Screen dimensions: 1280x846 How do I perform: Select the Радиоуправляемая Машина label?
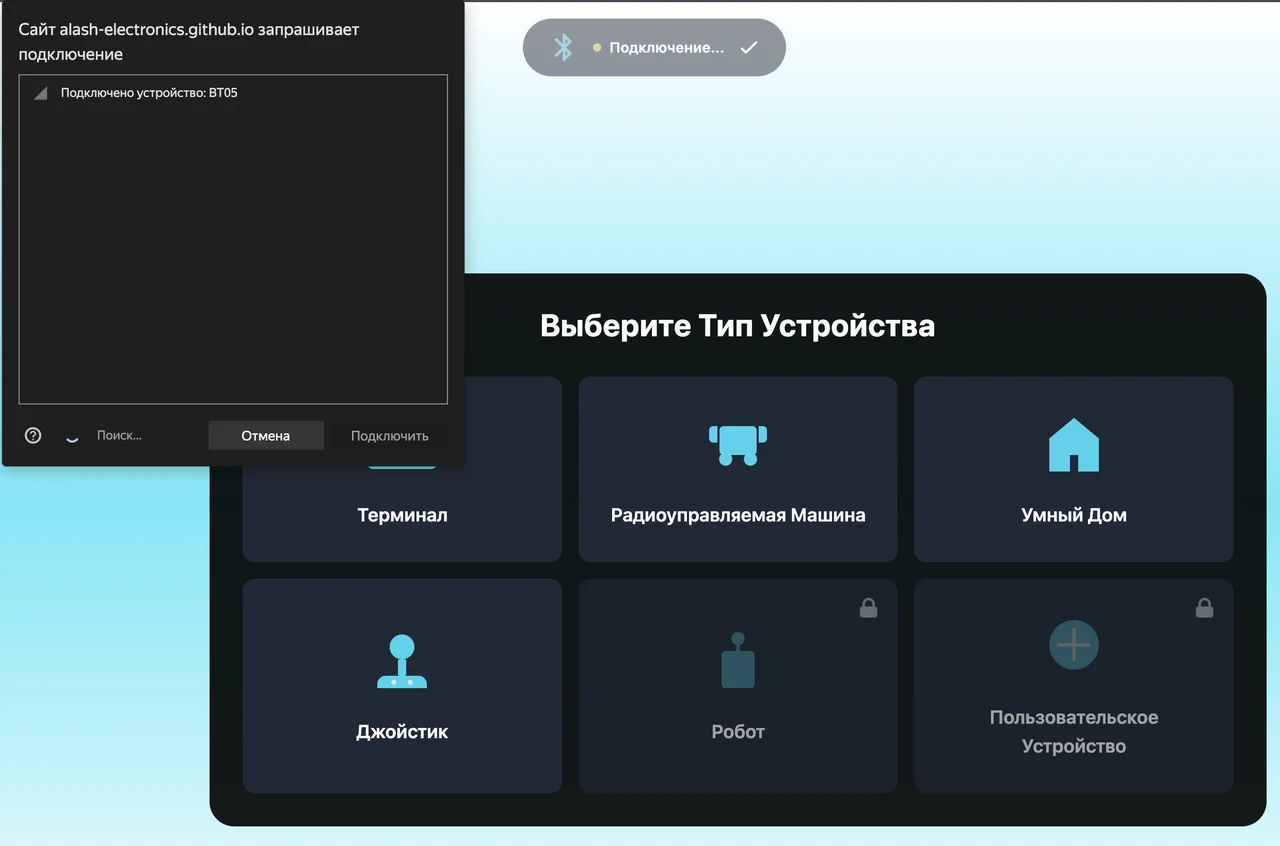[x=738, y=516]
